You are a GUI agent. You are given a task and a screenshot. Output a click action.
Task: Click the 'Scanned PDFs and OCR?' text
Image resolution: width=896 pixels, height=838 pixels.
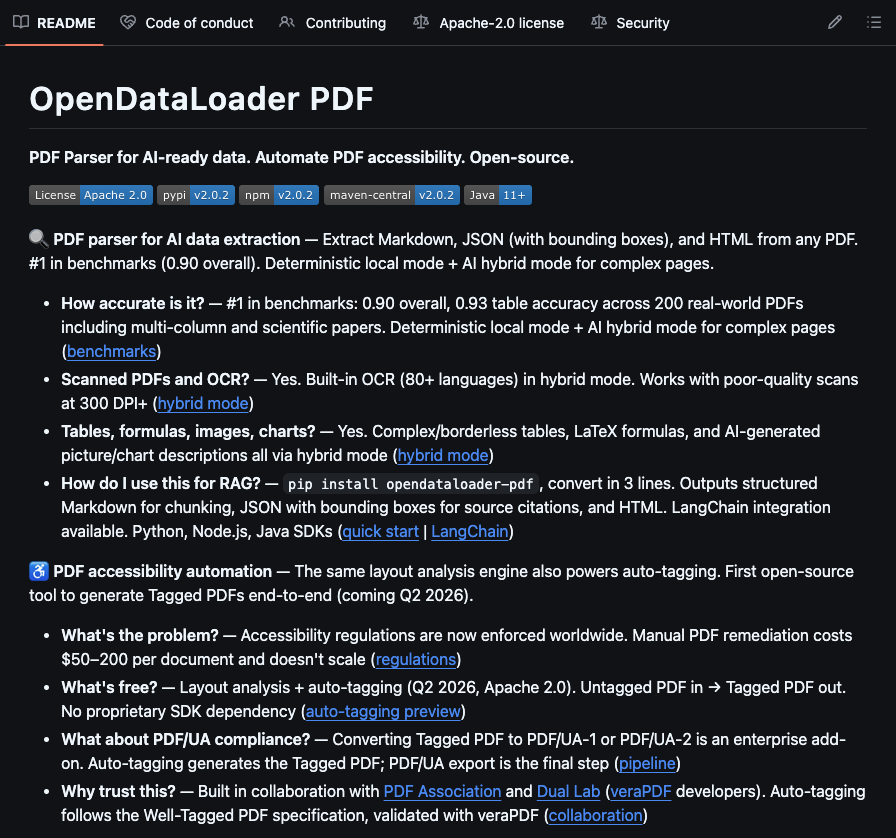click(155, 380)
